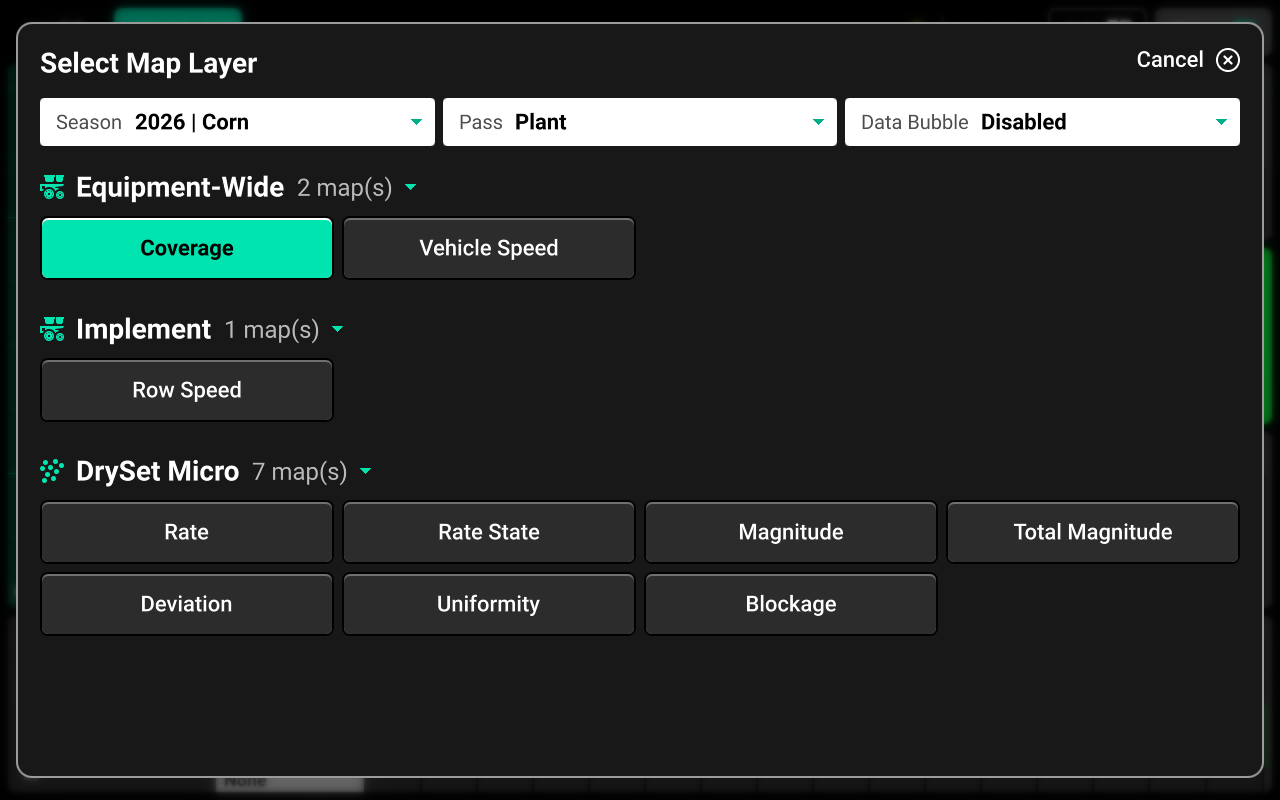Select the Uniformity map layer
Screen dimensions: 1280x800
tap(489, 604)
